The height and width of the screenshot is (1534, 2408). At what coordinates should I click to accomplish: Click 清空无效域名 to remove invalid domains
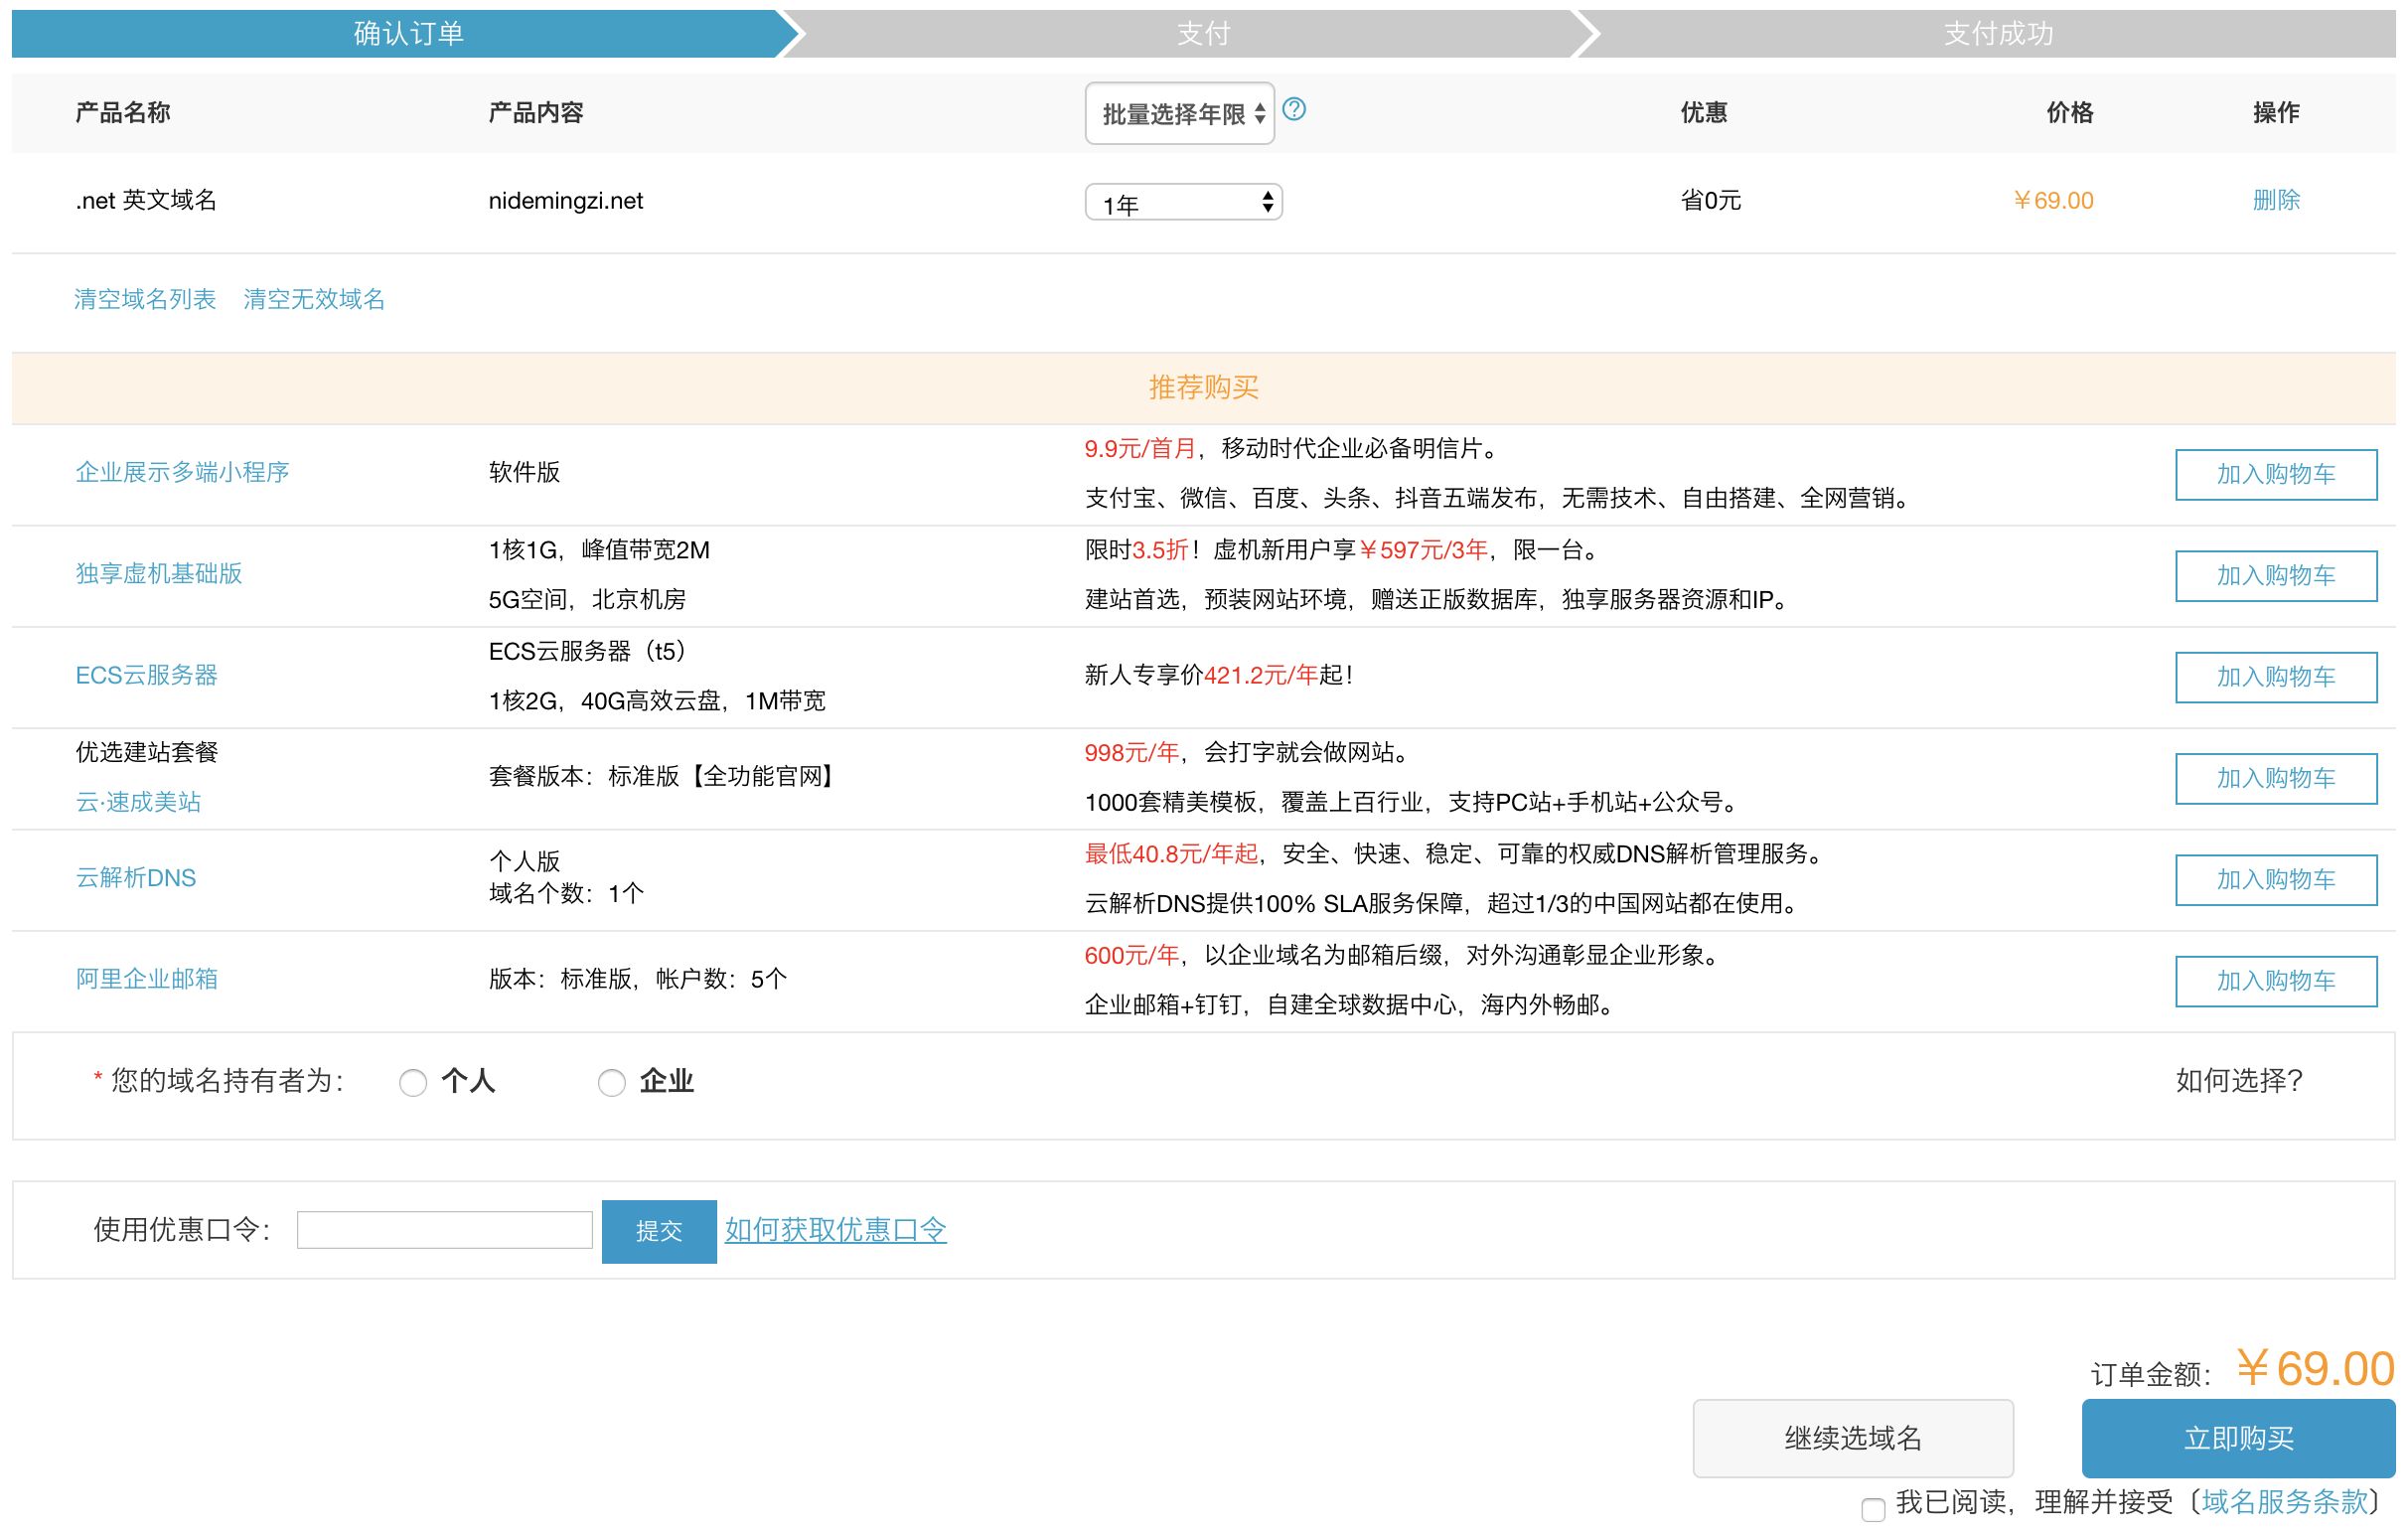pyautogui.click(x=316, y=299)
